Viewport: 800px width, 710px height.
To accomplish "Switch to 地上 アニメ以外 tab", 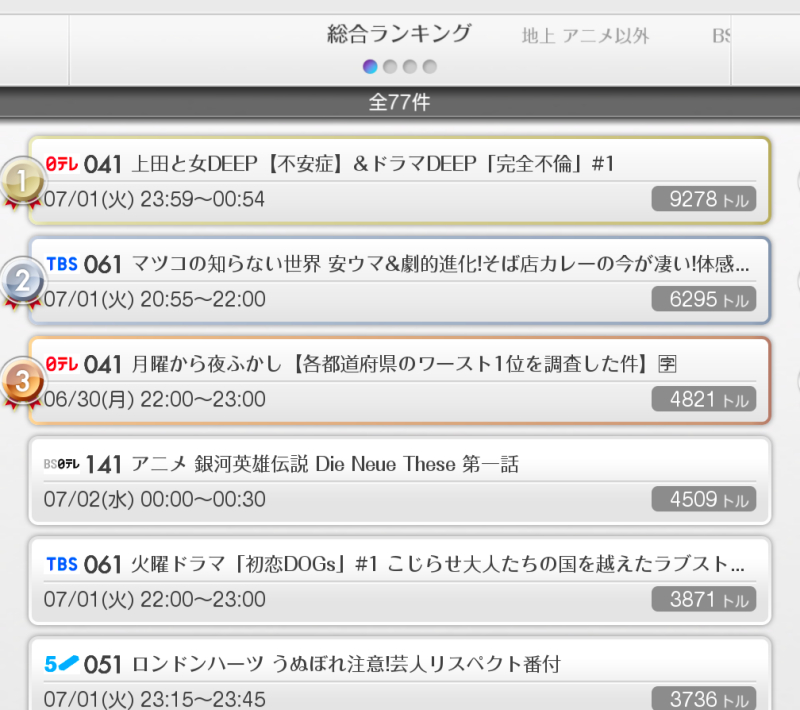I will [x=585, y=36].
